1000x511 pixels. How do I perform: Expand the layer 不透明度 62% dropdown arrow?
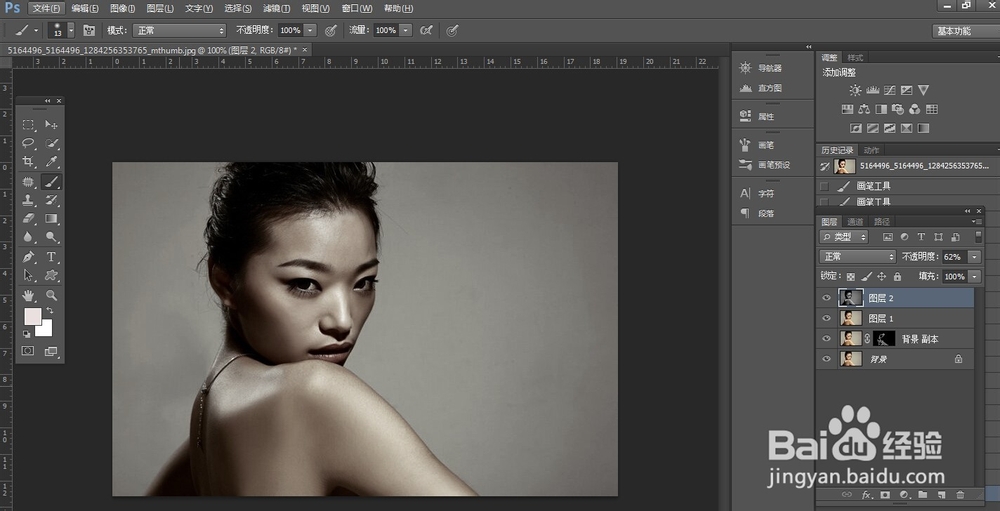tap(974, 257)
